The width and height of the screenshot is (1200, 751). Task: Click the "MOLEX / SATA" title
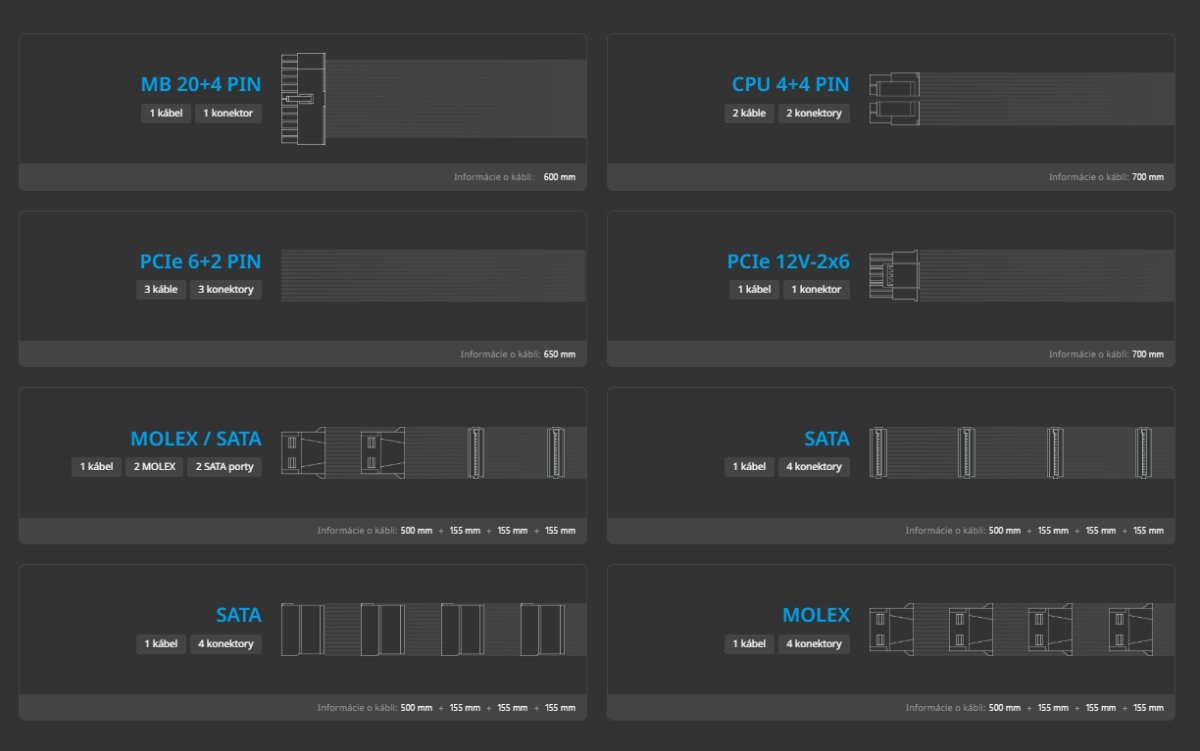[x=195, y=439]
